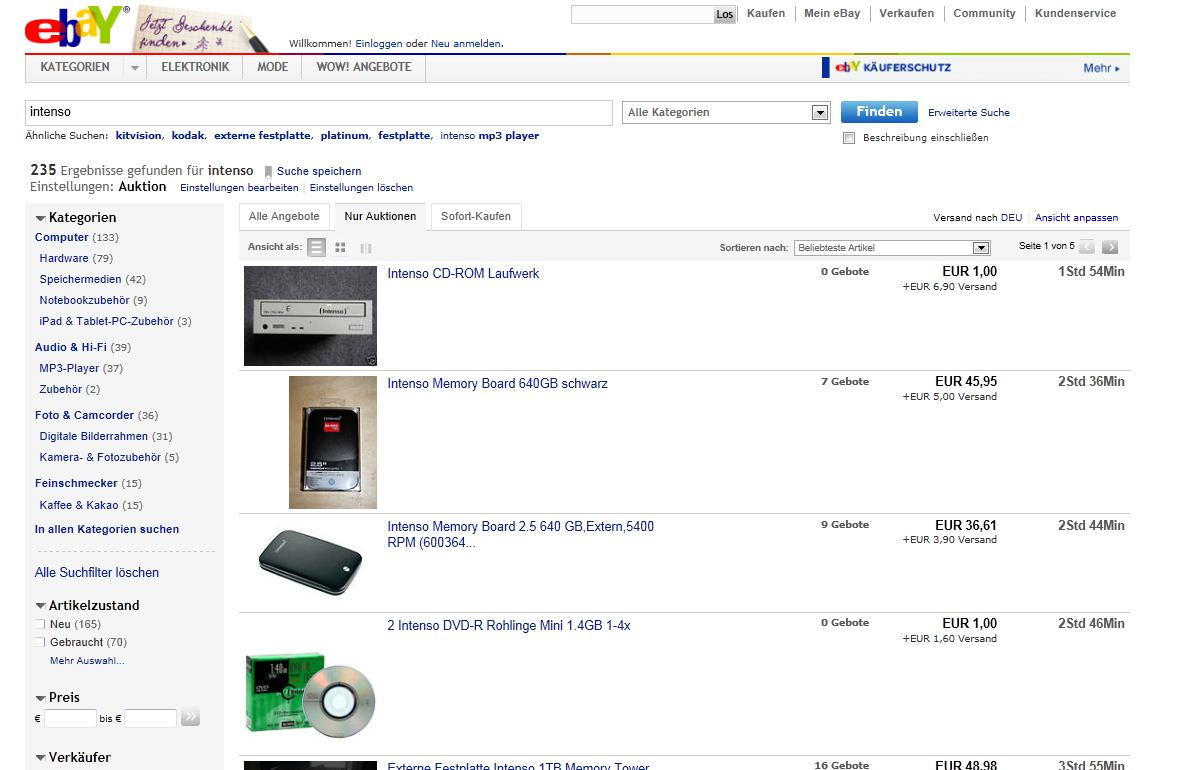Open the Alle Kategorien dropdown
The image size is (1198, 770).
click(x=726, y=112)
